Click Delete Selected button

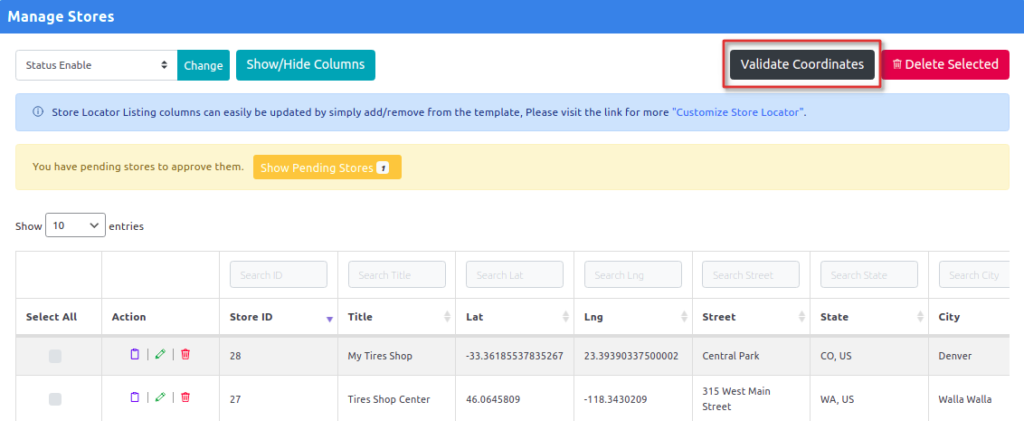(x=946, y=65)
